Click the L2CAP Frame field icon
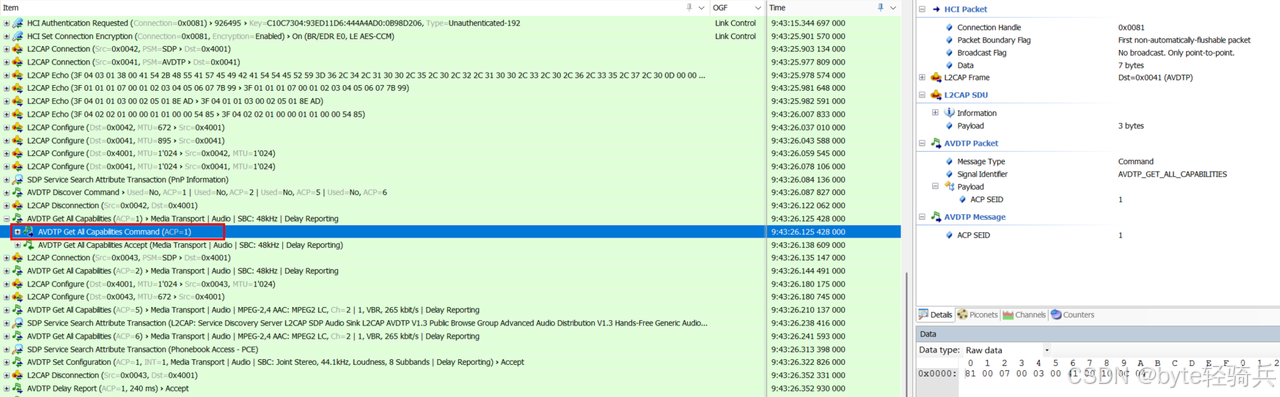Screen dimensions: 1280x397 point(936,77)
